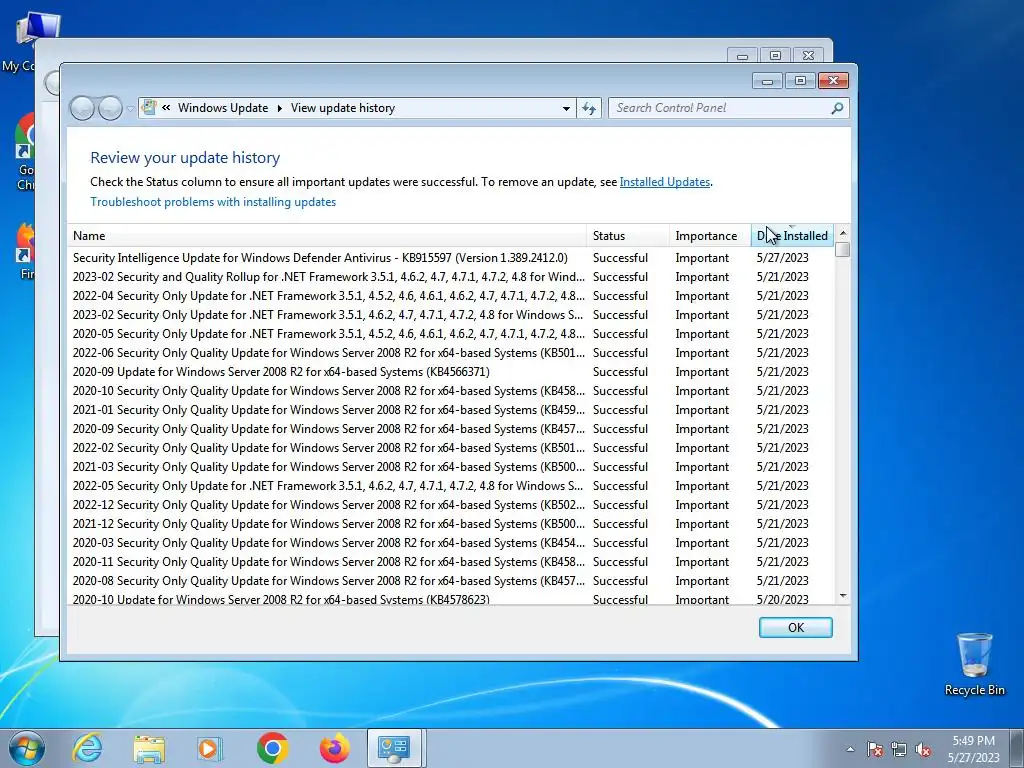Launch Google Chrome from taskbar

[272, 748]
